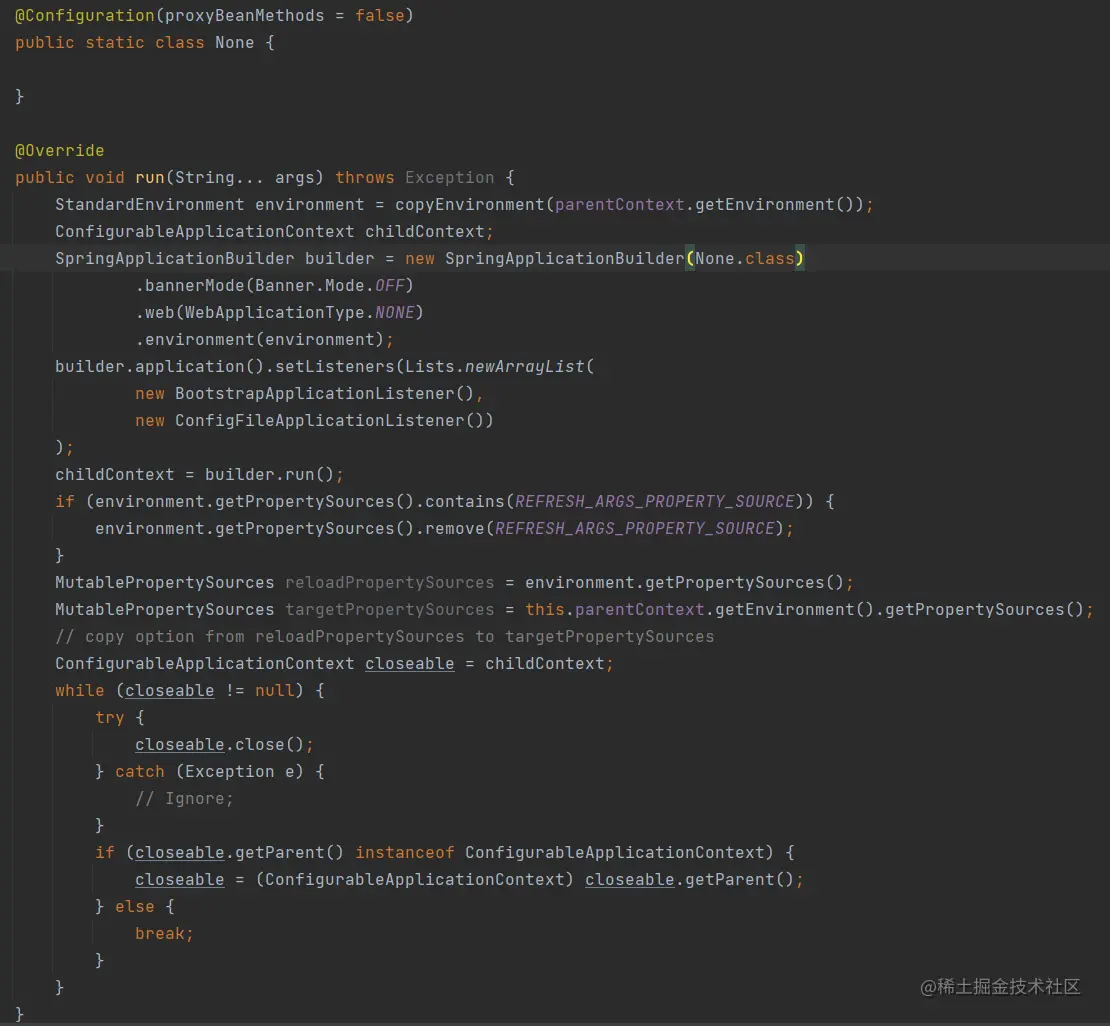Click 'setListeners' method call

coord(334,367)
